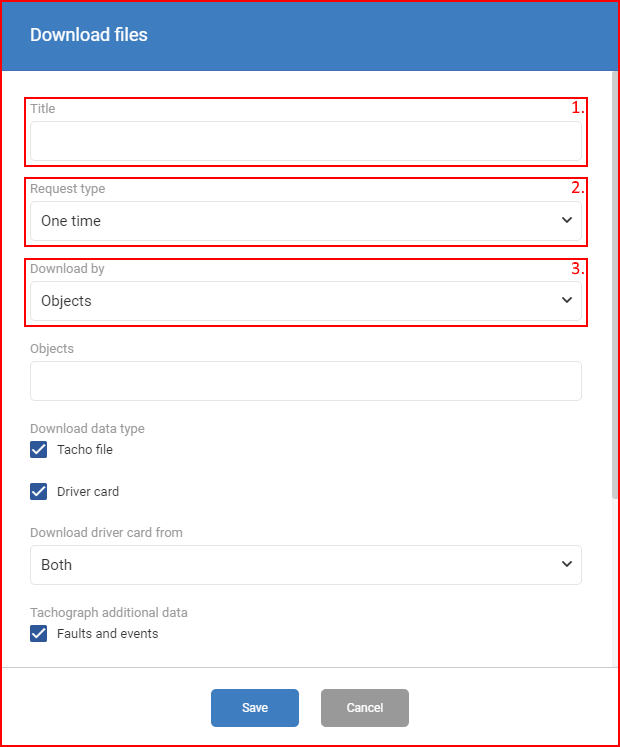Save the download request

255,708
